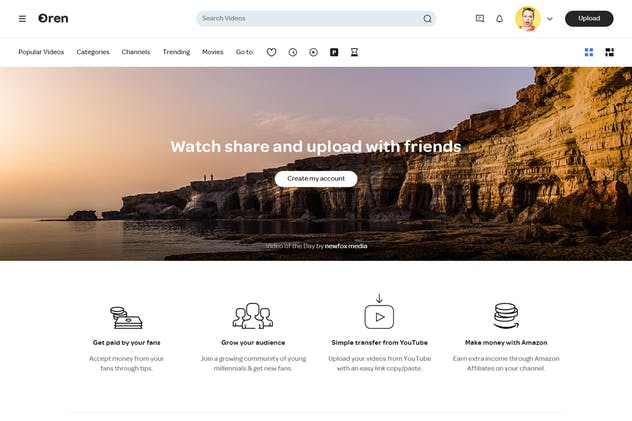Click the 'Go to:' label
Viewport: 632px width, 421px height.
(245, 52)
